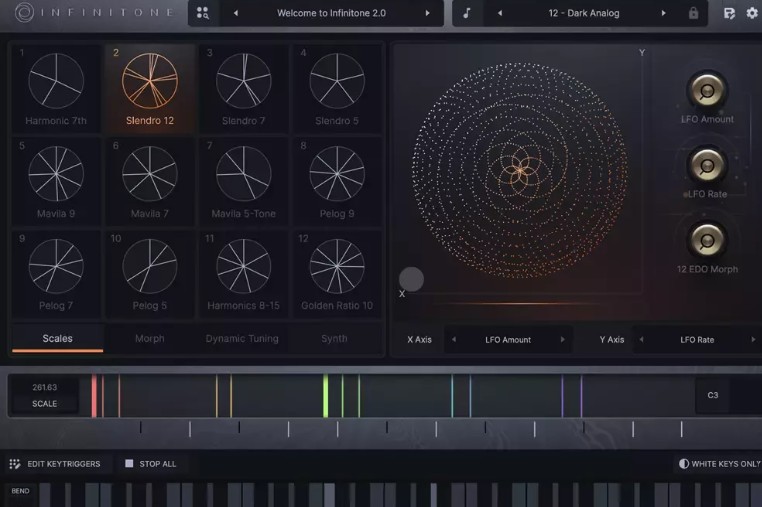Screen dimensions: 762x507
Task: Click the SCALE mode button
Action: pyautogui.click(x=45, y=403)
